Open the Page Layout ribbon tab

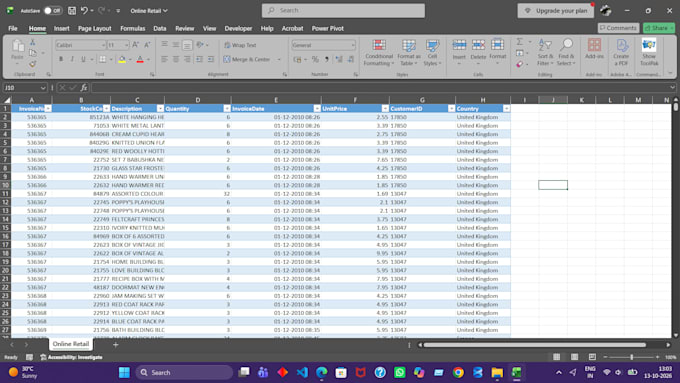coord(95,28)
